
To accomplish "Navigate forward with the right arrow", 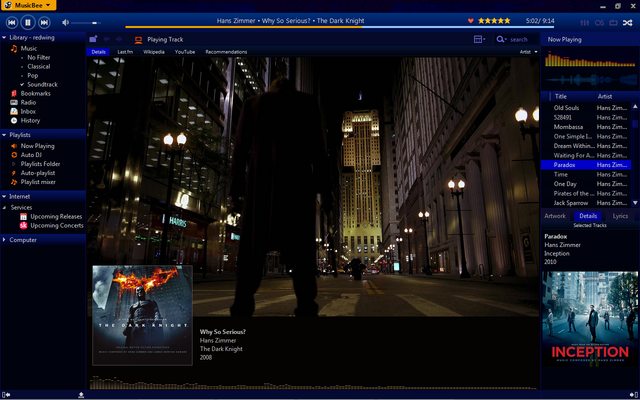I will pyautogui.click(x=119, y=39).
